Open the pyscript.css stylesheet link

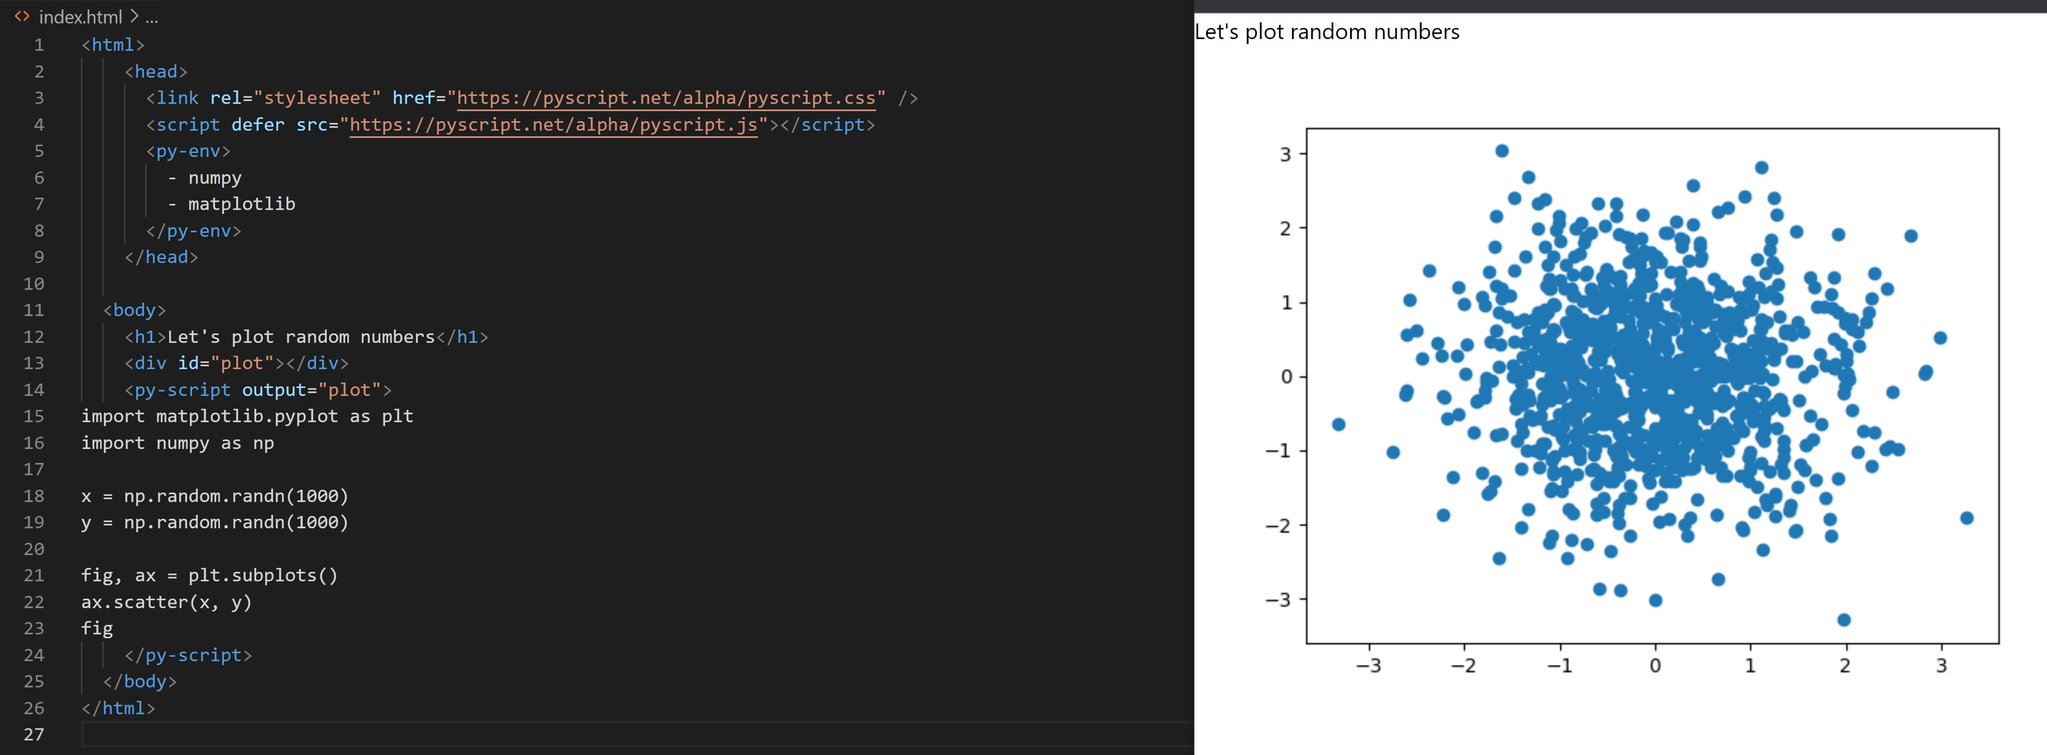[x=666, y=98]
